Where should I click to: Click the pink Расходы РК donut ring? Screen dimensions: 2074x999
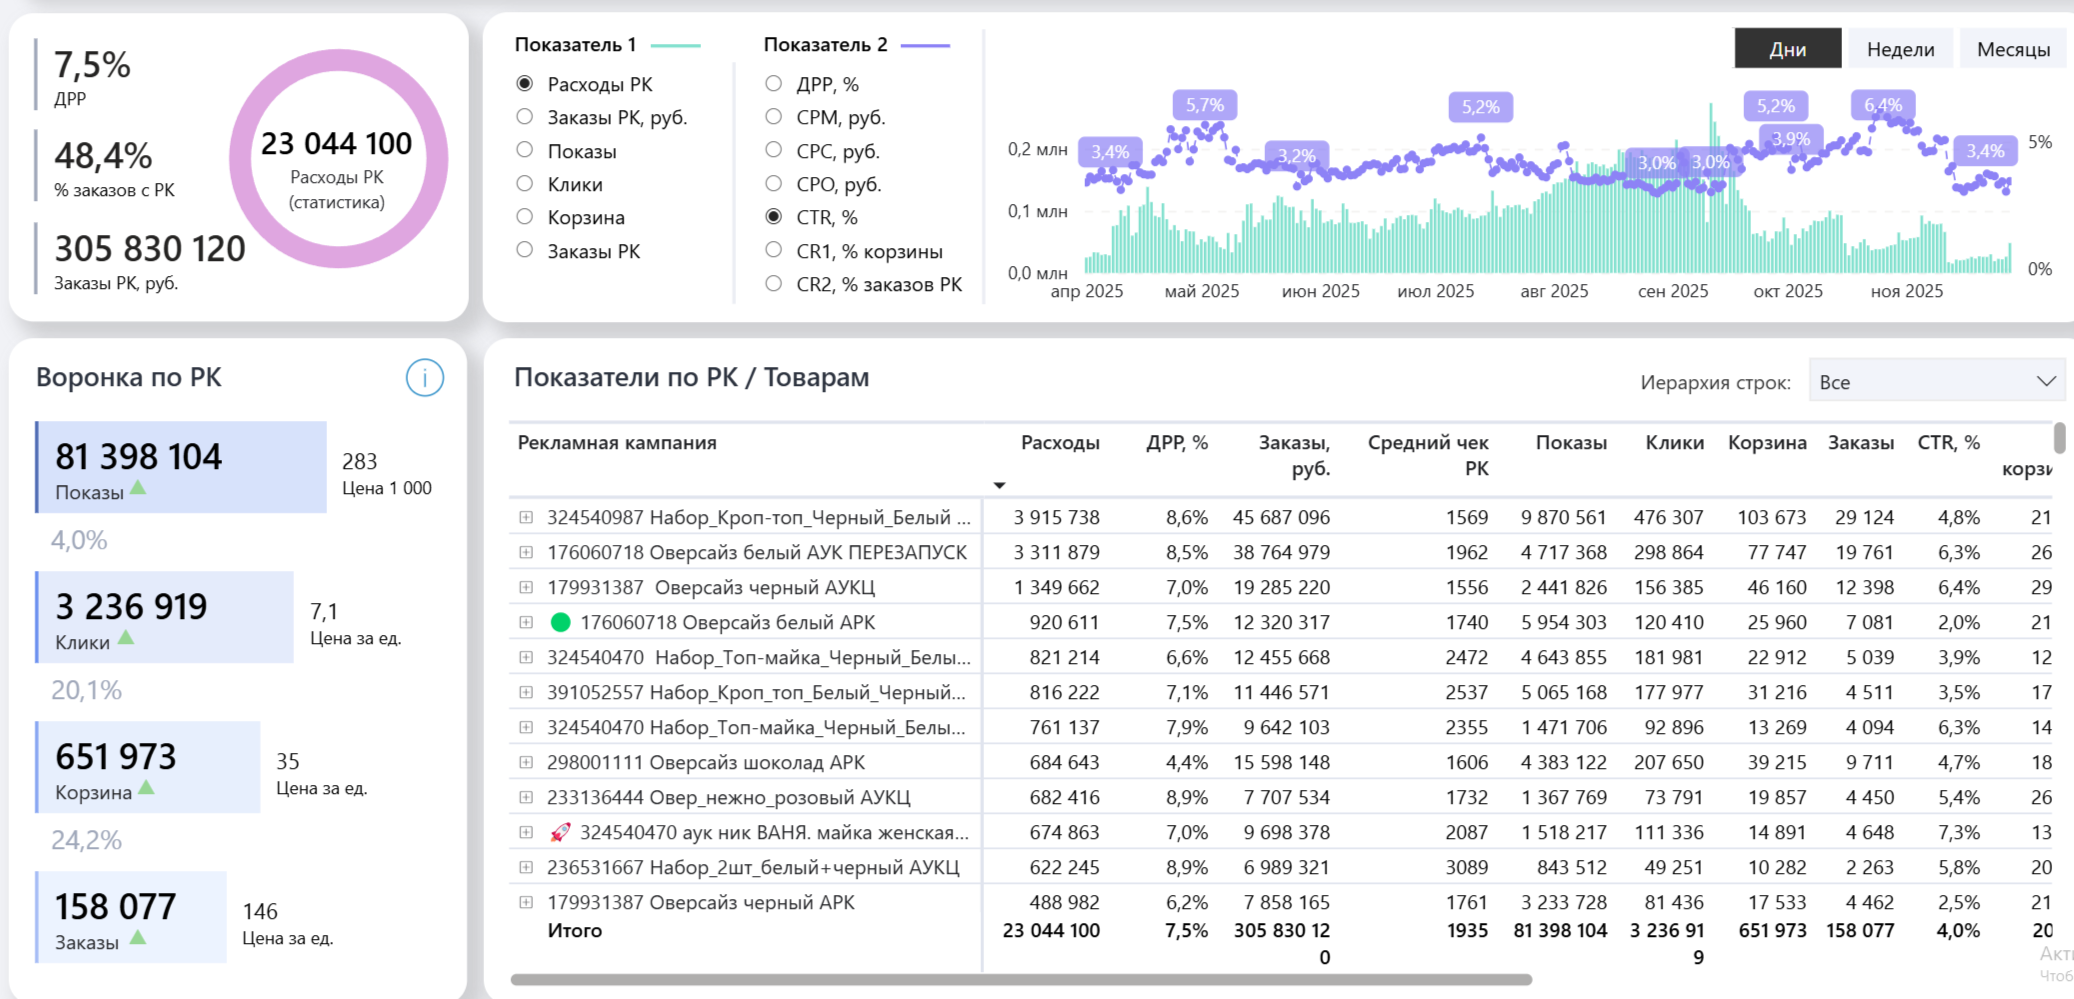tap(338, 59)
